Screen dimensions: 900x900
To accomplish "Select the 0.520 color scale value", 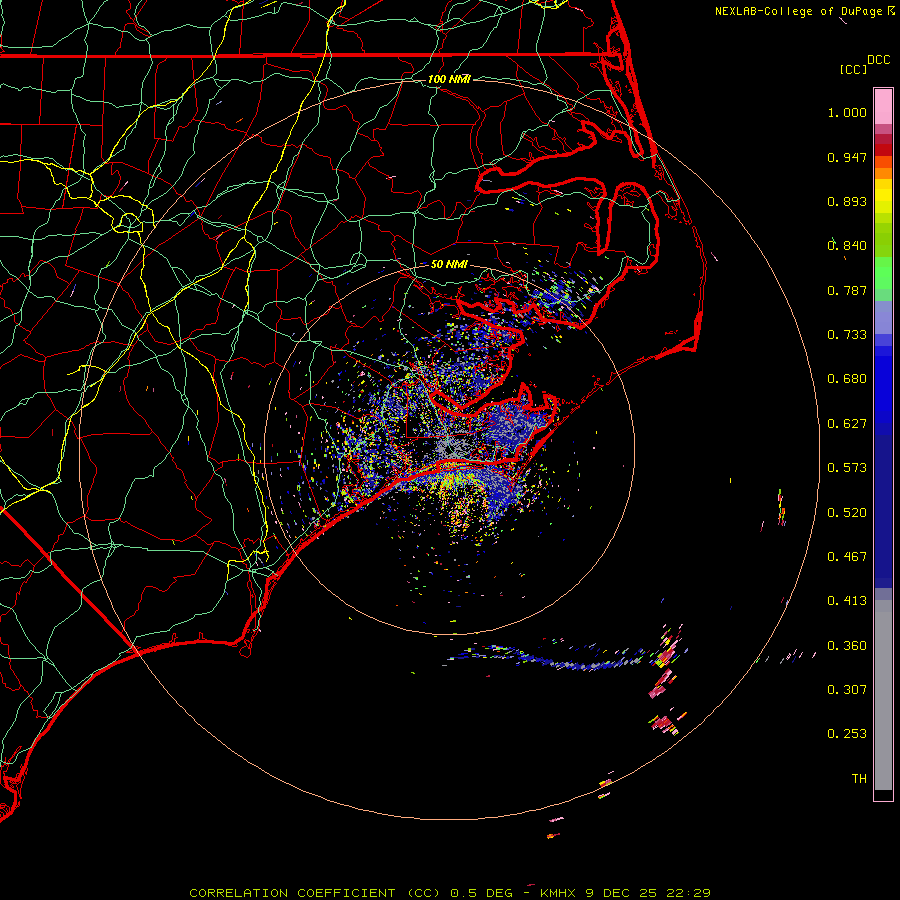I will [847, 513].
